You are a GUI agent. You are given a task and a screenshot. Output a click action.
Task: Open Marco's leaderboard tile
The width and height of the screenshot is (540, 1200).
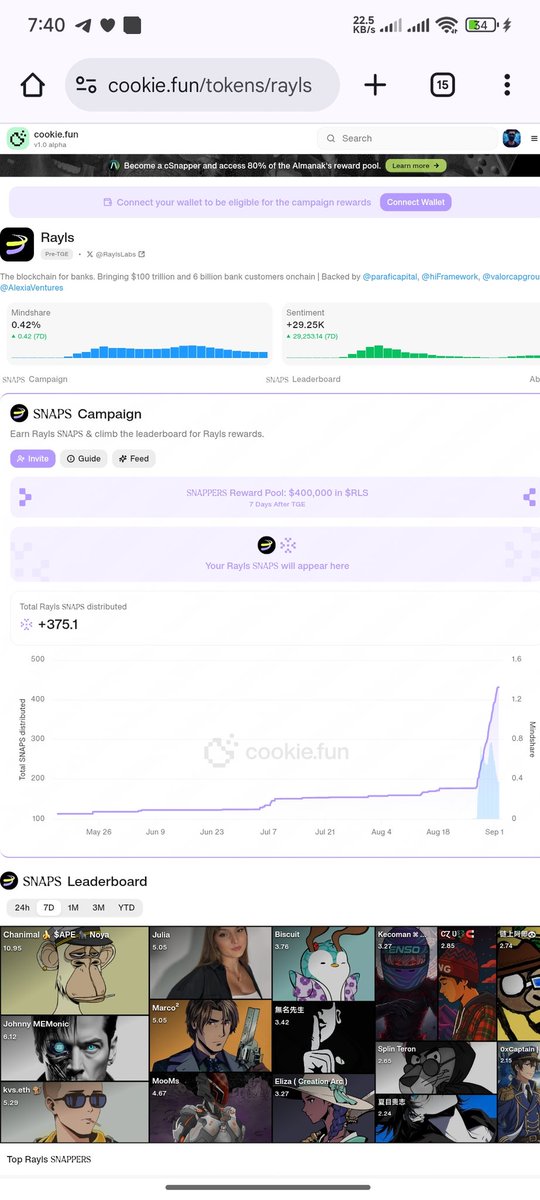[210, 1037]
